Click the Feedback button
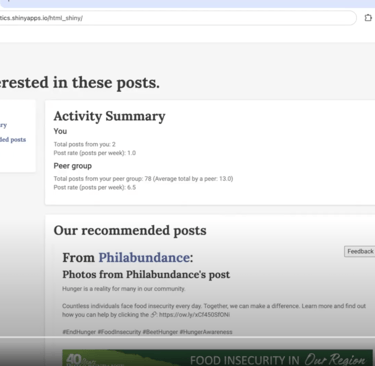 (x=360, y=251)
